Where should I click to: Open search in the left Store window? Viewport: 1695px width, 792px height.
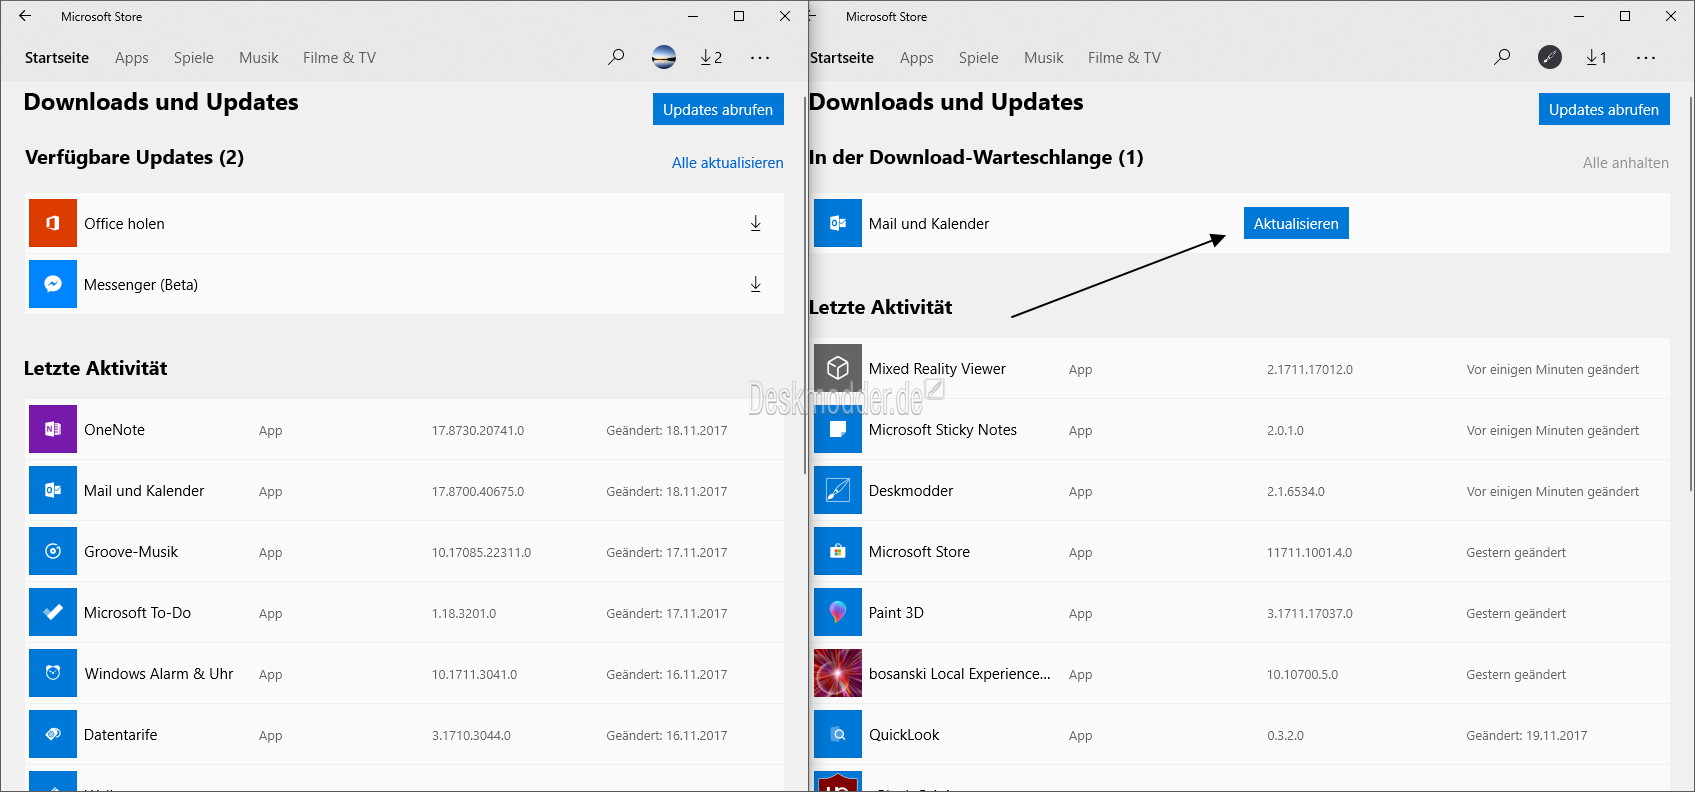pyautogui.click(x=616, y=57)
